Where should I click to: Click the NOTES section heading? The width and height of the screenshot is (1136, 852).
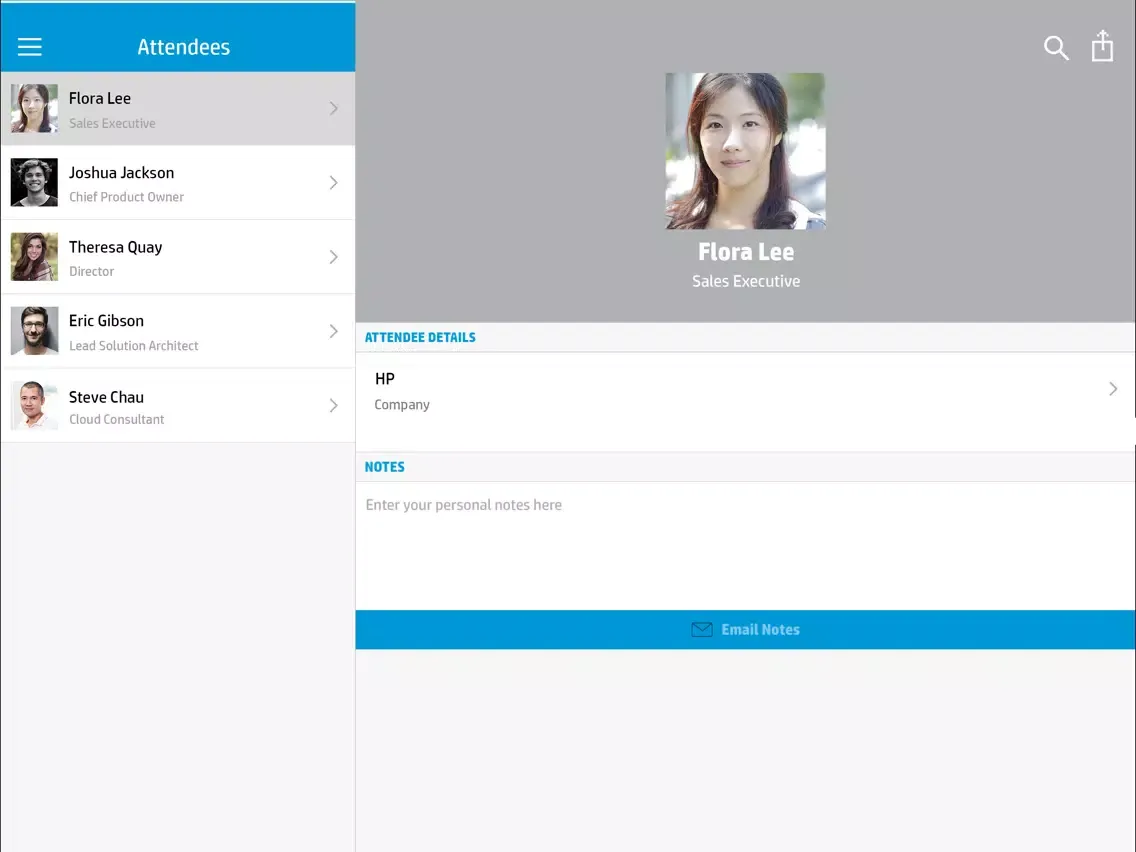[385, 467]
